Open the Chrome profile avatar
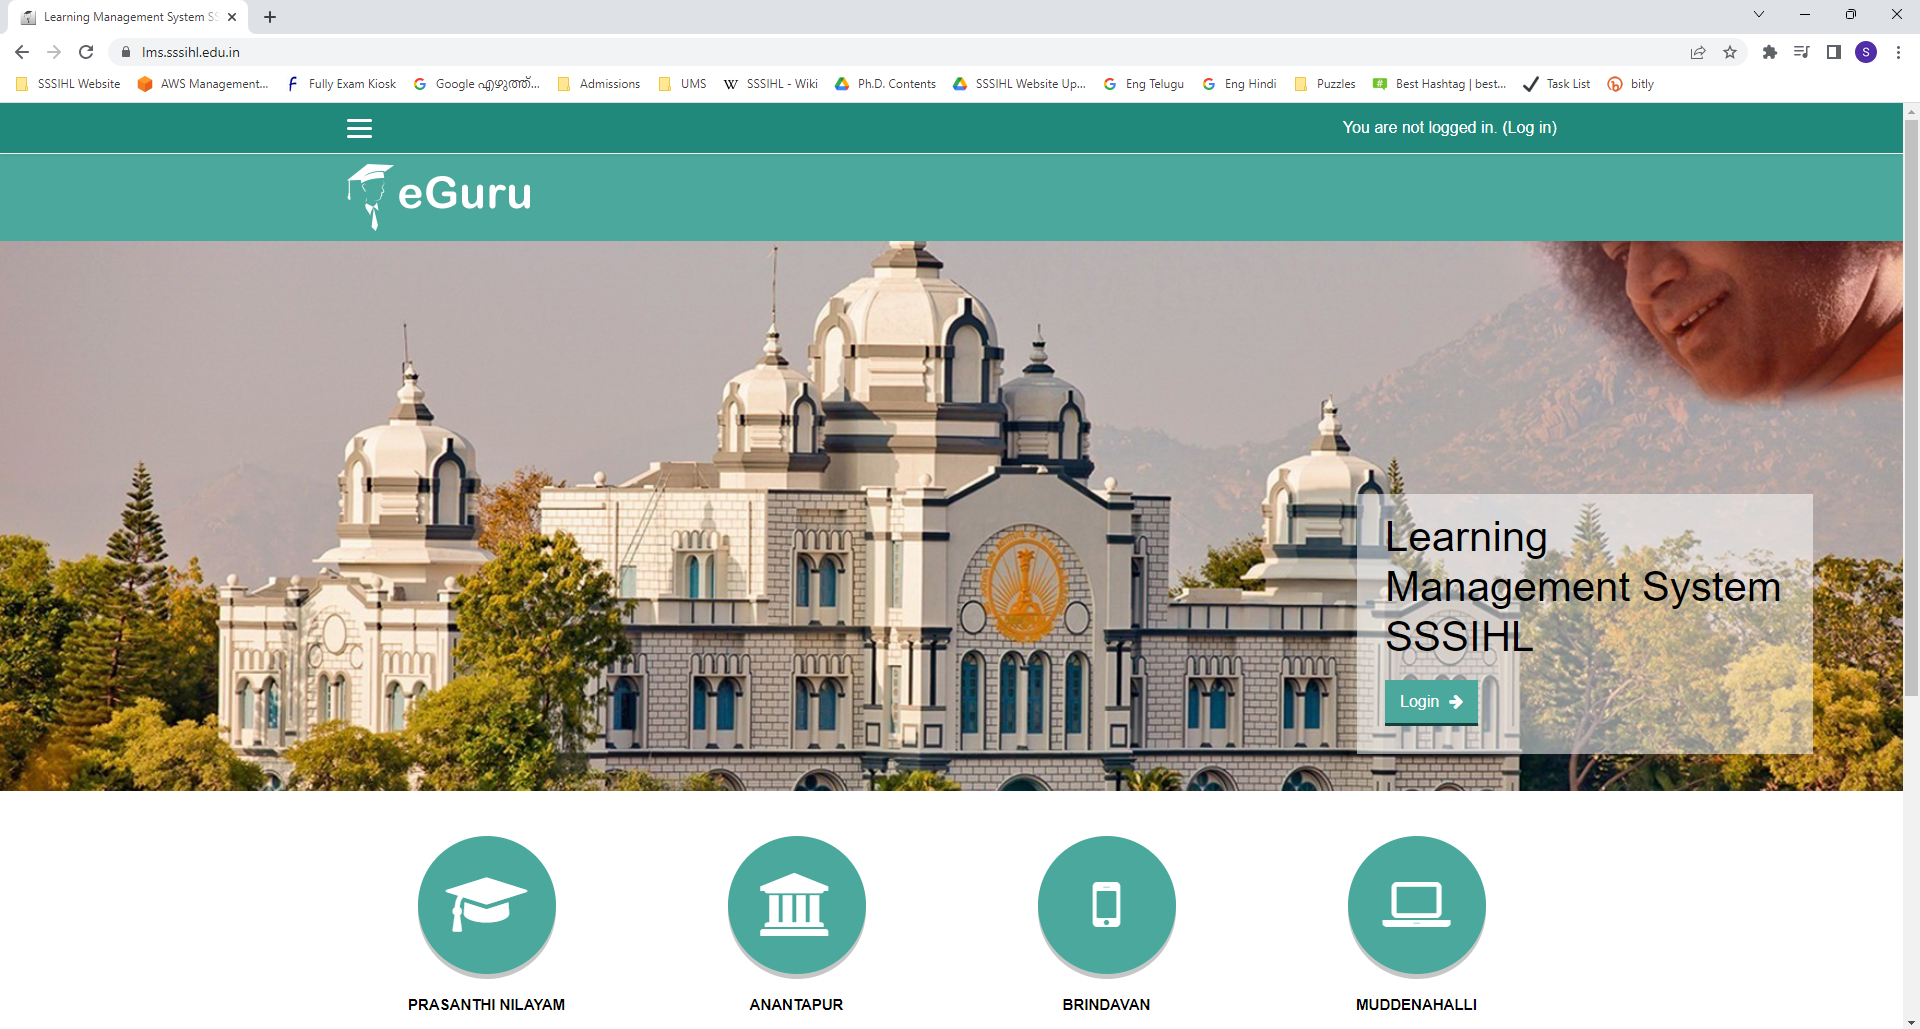 pos(1866,52)
